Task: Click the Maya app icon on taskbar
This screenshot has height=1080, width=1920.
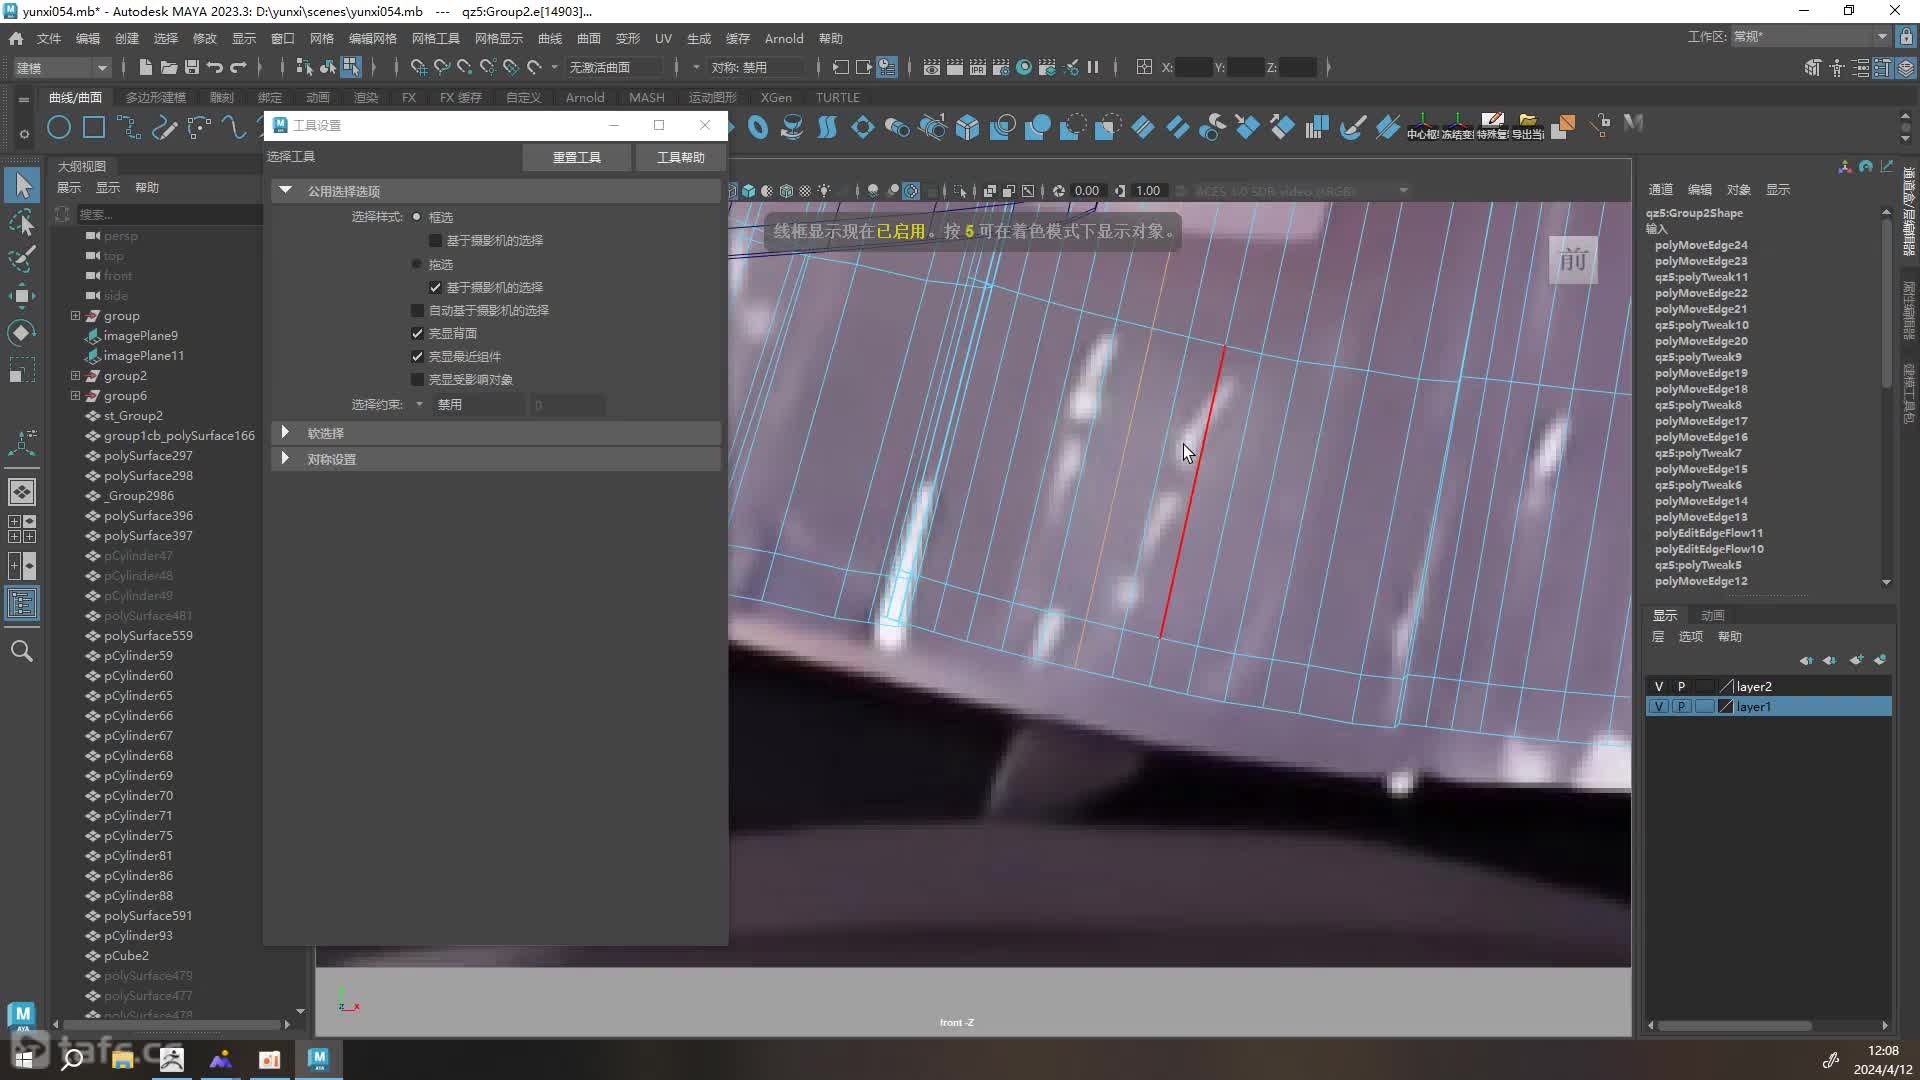Action: (318, 1059)
